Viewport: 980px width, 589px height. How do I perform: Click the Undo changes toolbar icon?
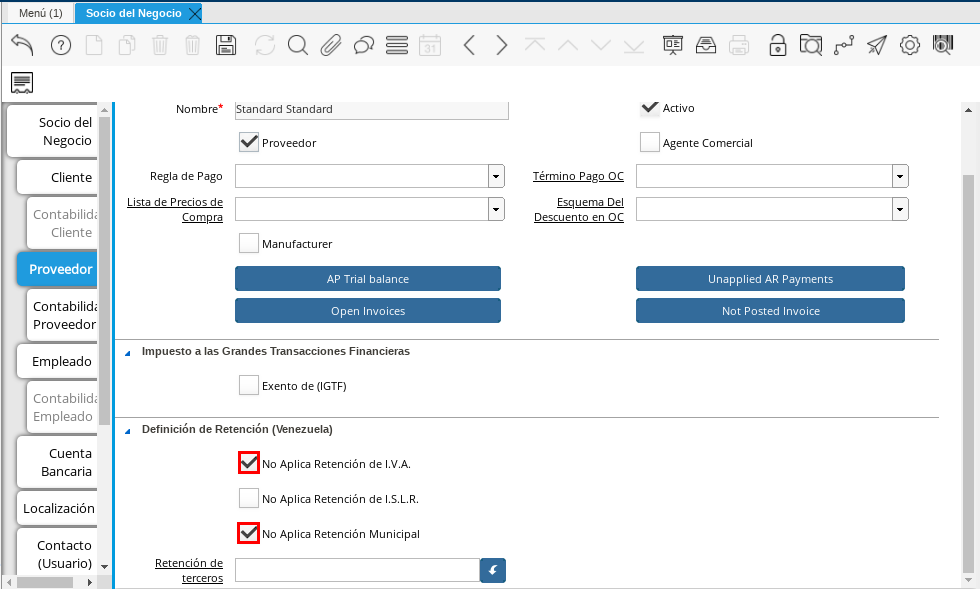click(22, 45)
